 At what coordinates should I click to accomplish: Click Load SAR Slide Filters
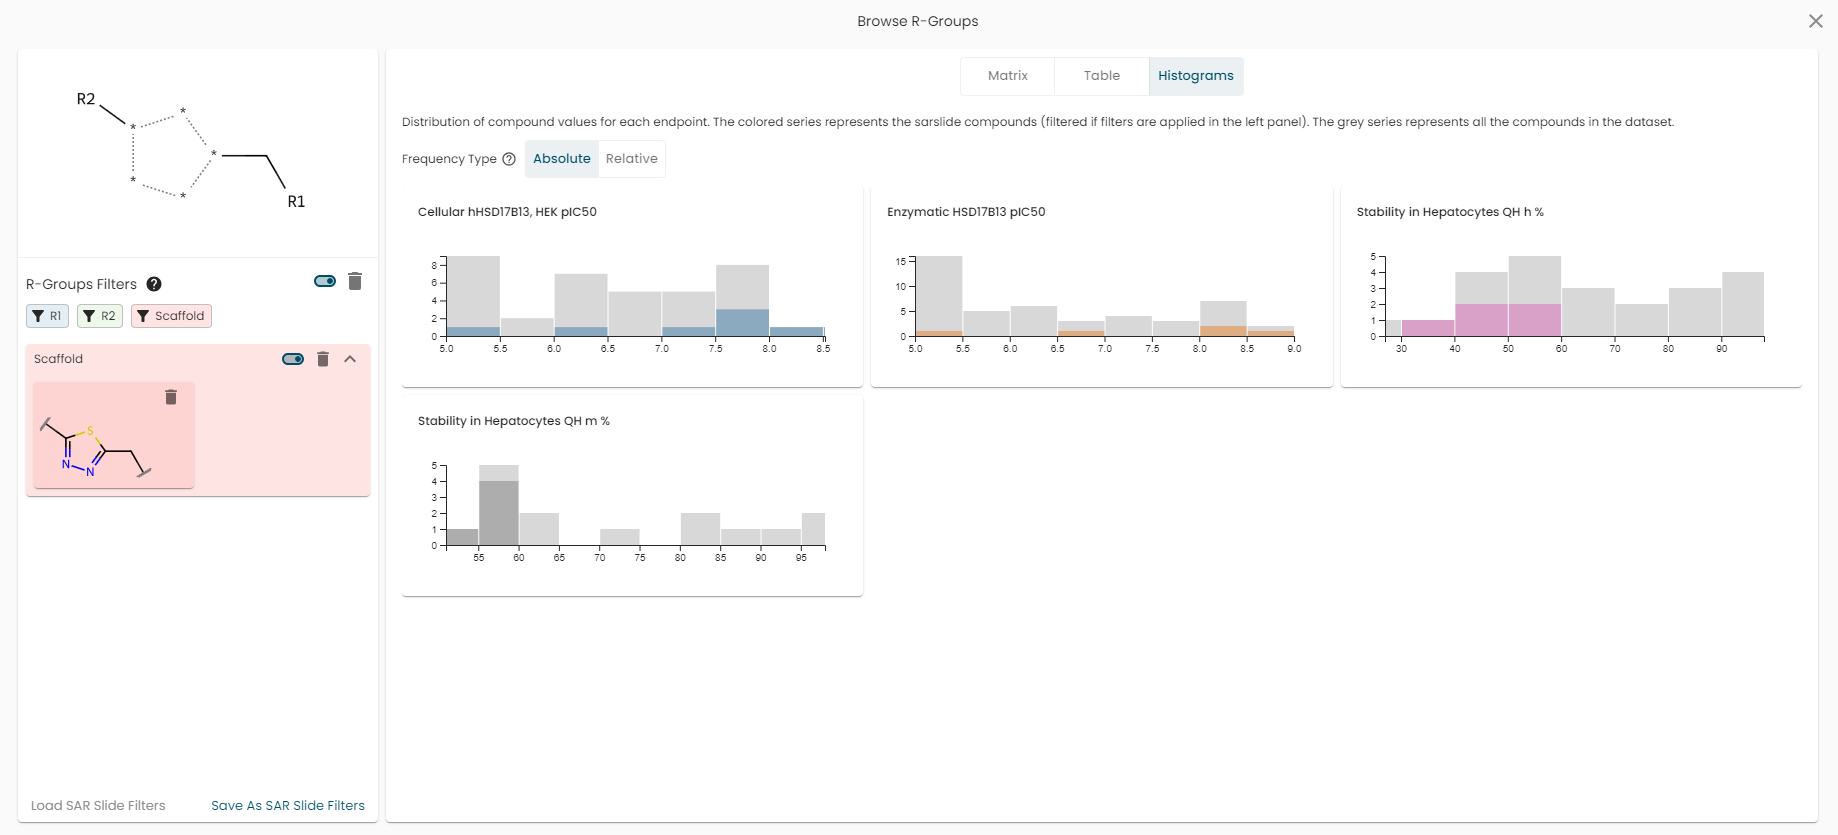coord(98,806)
